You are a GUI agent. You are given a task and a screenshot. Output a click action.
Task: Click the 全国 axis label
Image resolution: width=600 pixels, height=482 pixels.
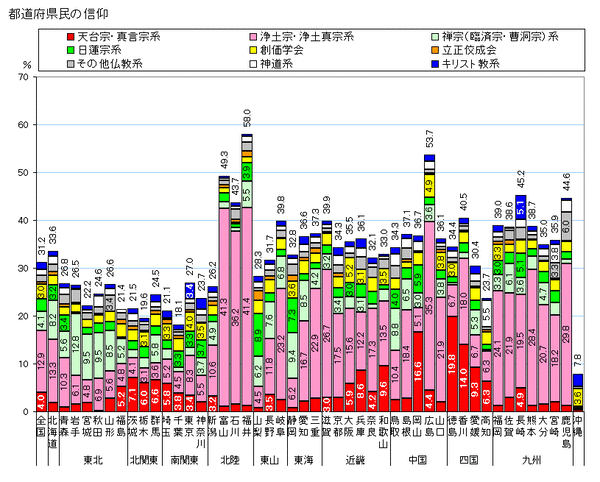(42, 426)
